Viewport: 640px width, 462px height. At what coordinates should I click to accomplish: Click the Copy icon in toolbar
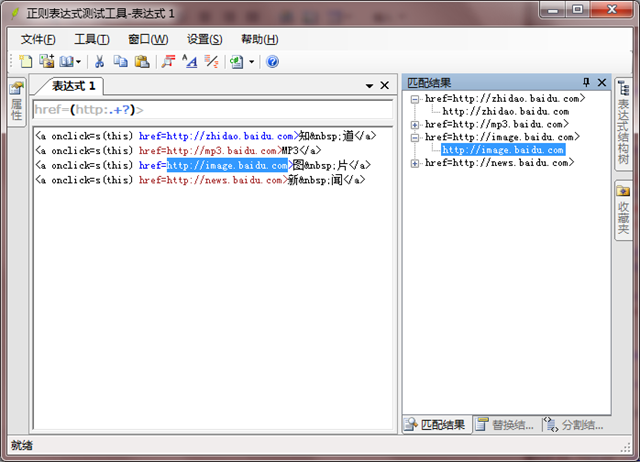tap(120, 62)
